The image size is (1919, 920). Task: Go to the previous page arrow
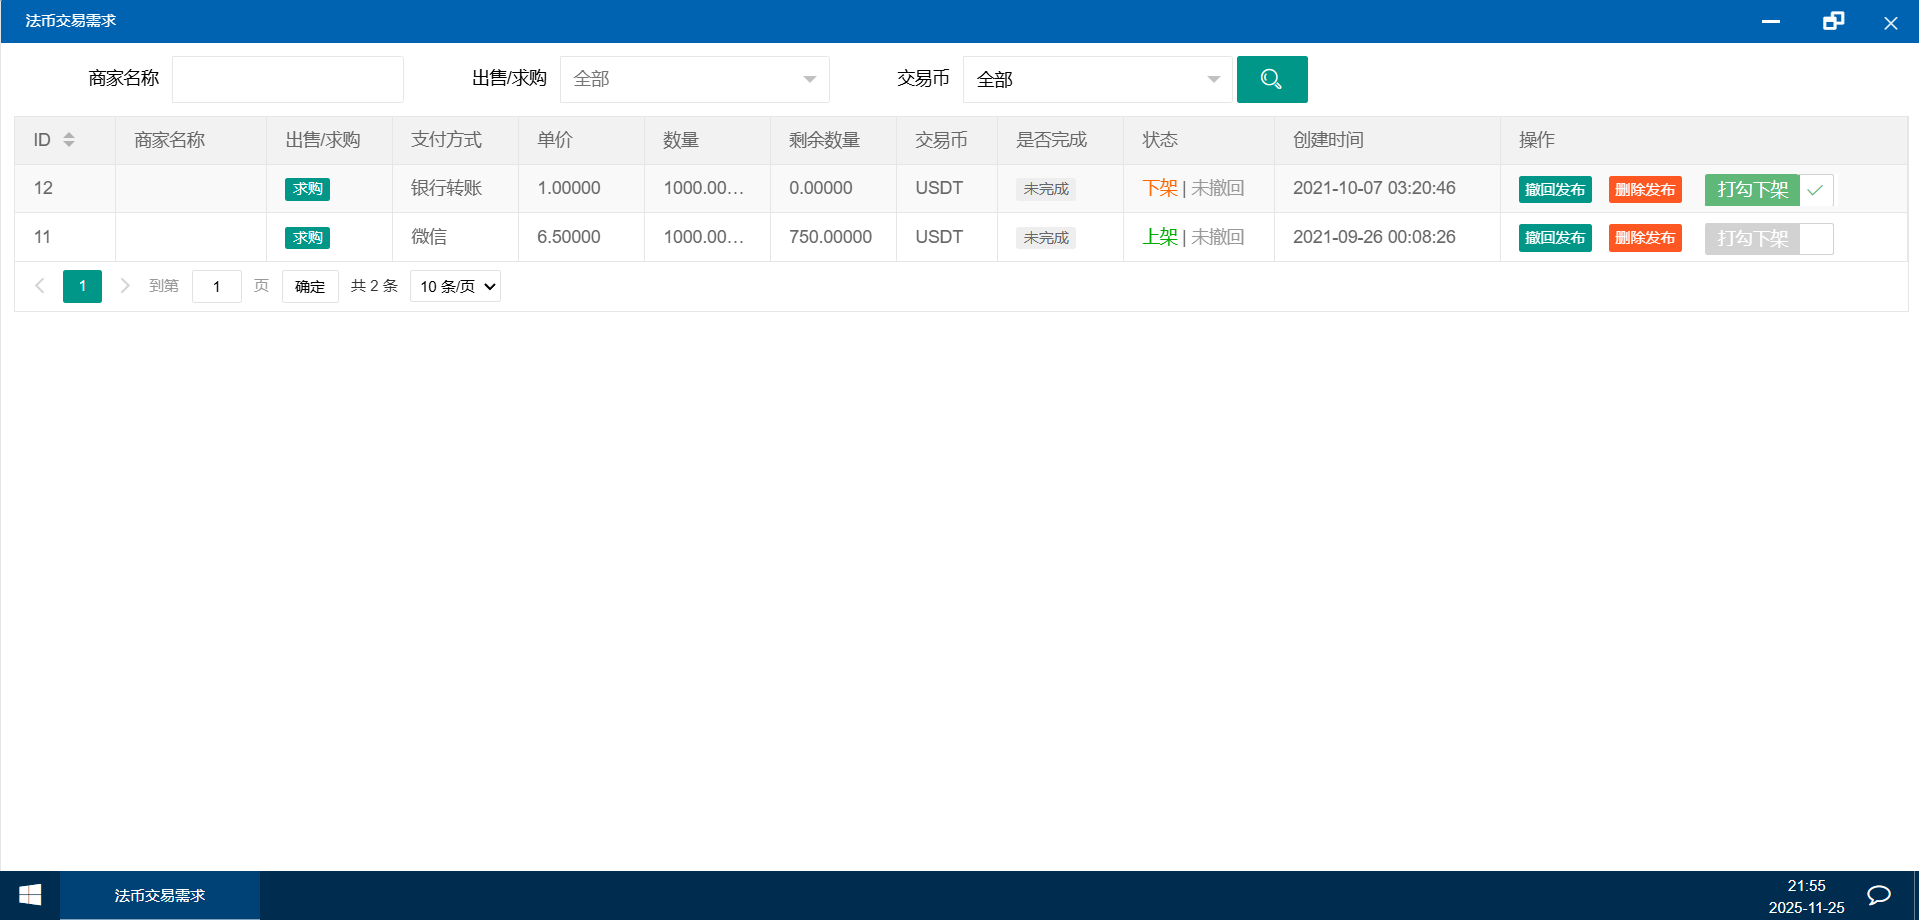pos(40,286)
